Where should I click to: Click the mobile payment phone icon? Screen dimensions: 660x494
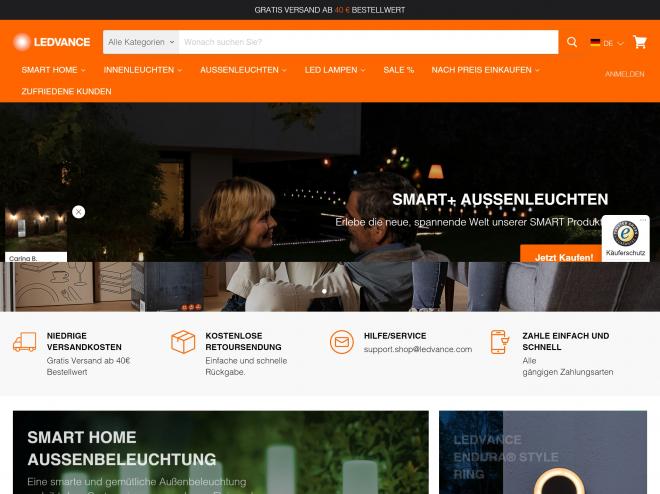pyautogui.click(x=500, y=342)
